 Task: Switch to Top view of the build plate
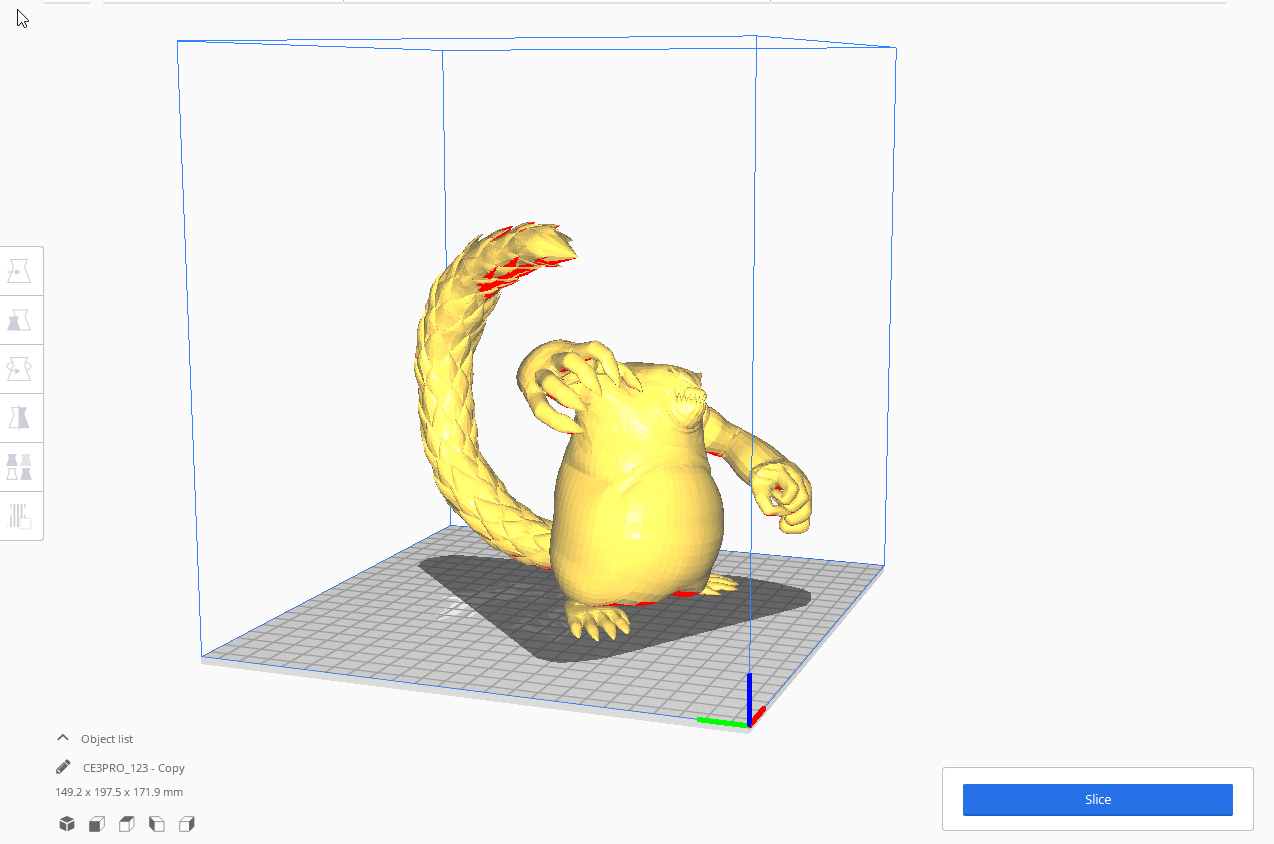(x=126, y=823)
